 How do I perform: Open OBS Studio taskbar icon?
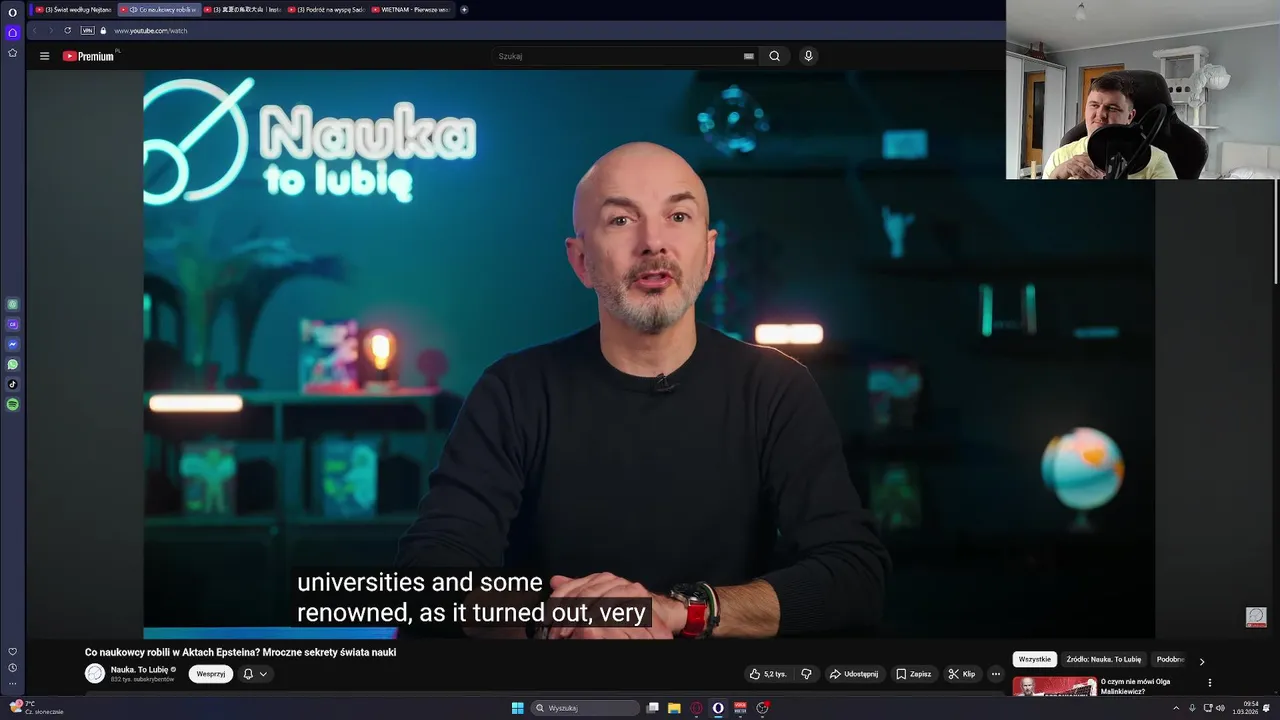(762, 708)
